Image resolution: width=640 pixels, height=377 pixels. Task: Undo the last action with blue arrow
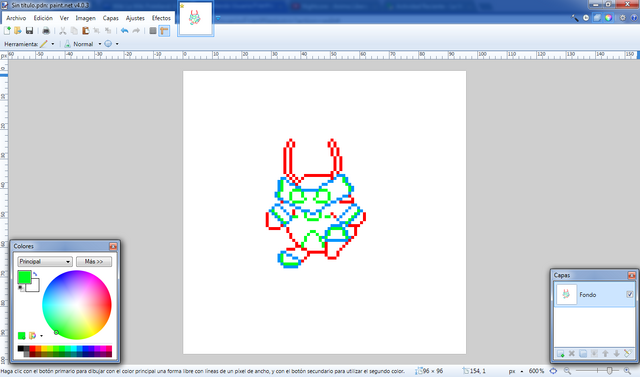(124, 31)
